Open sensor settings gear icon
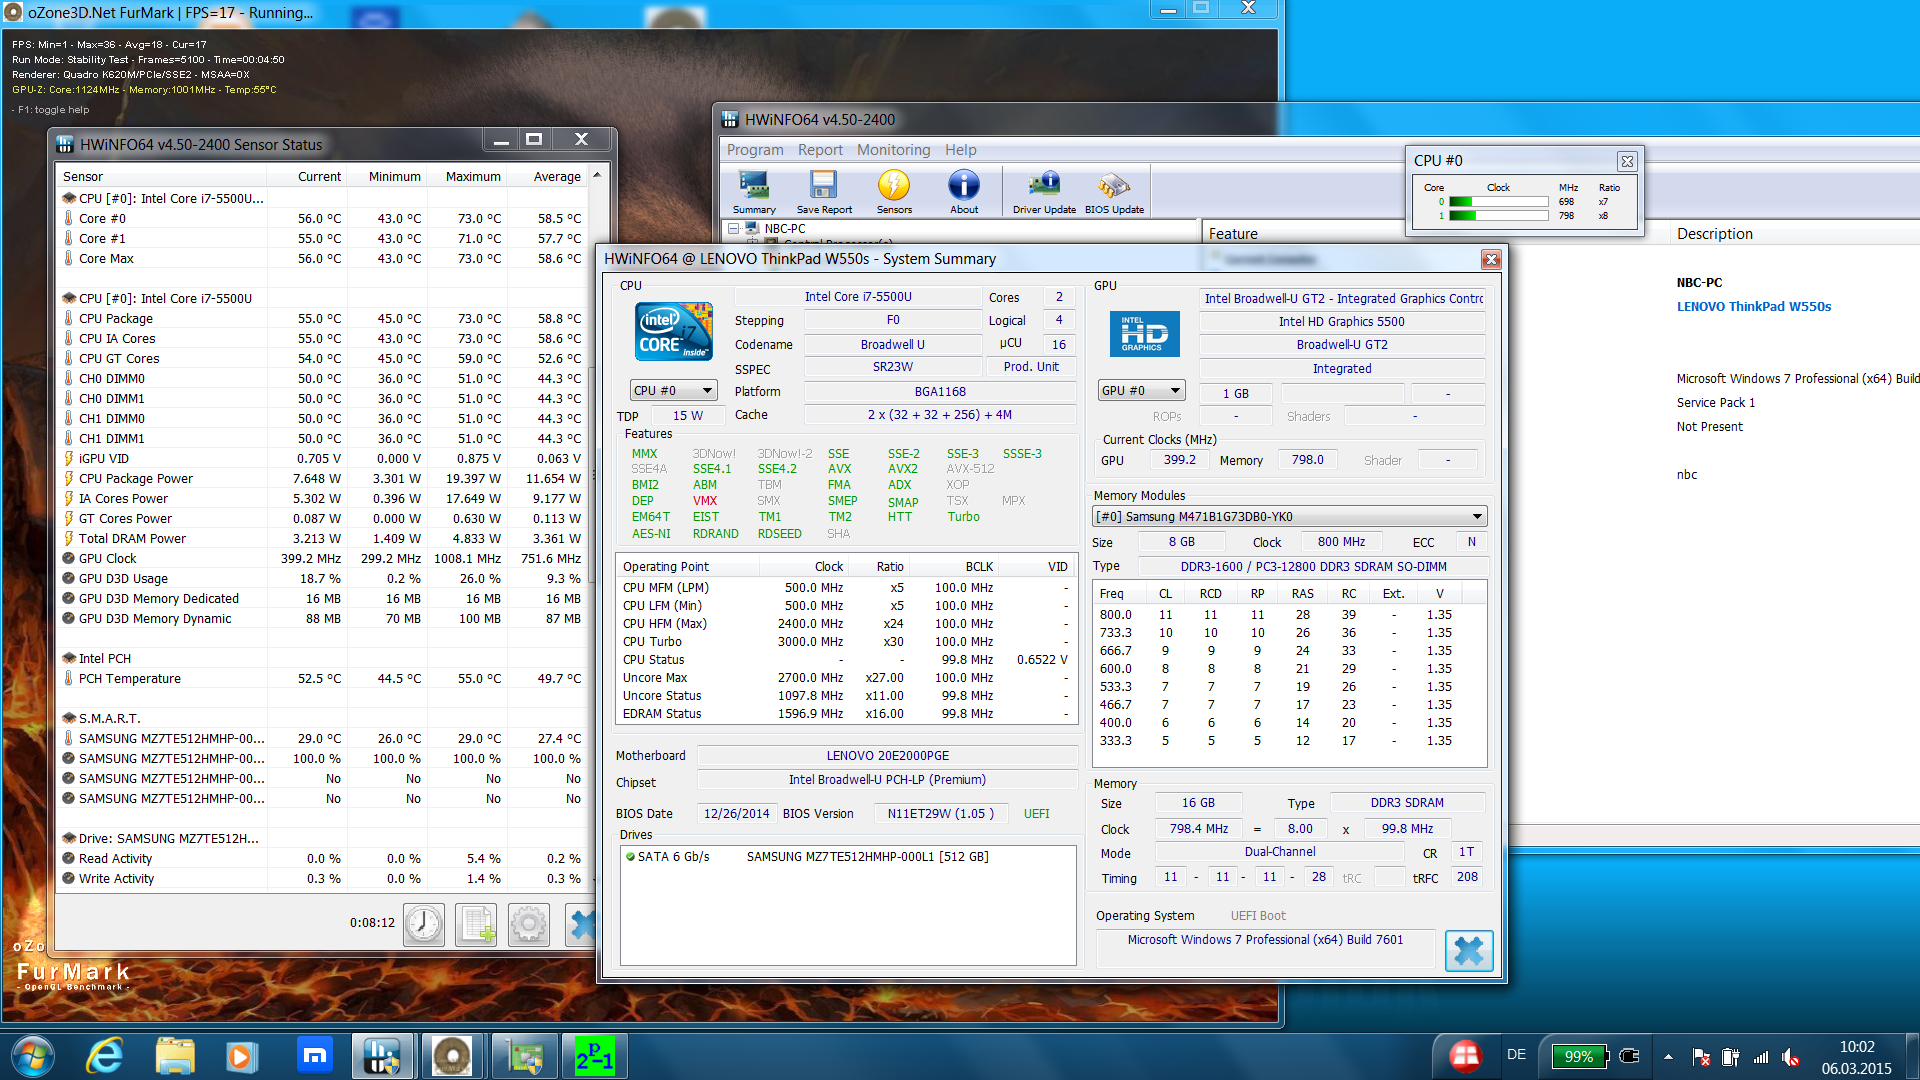The height and width of the screenshot is (1080, 1920). click(x=529, y=923)
